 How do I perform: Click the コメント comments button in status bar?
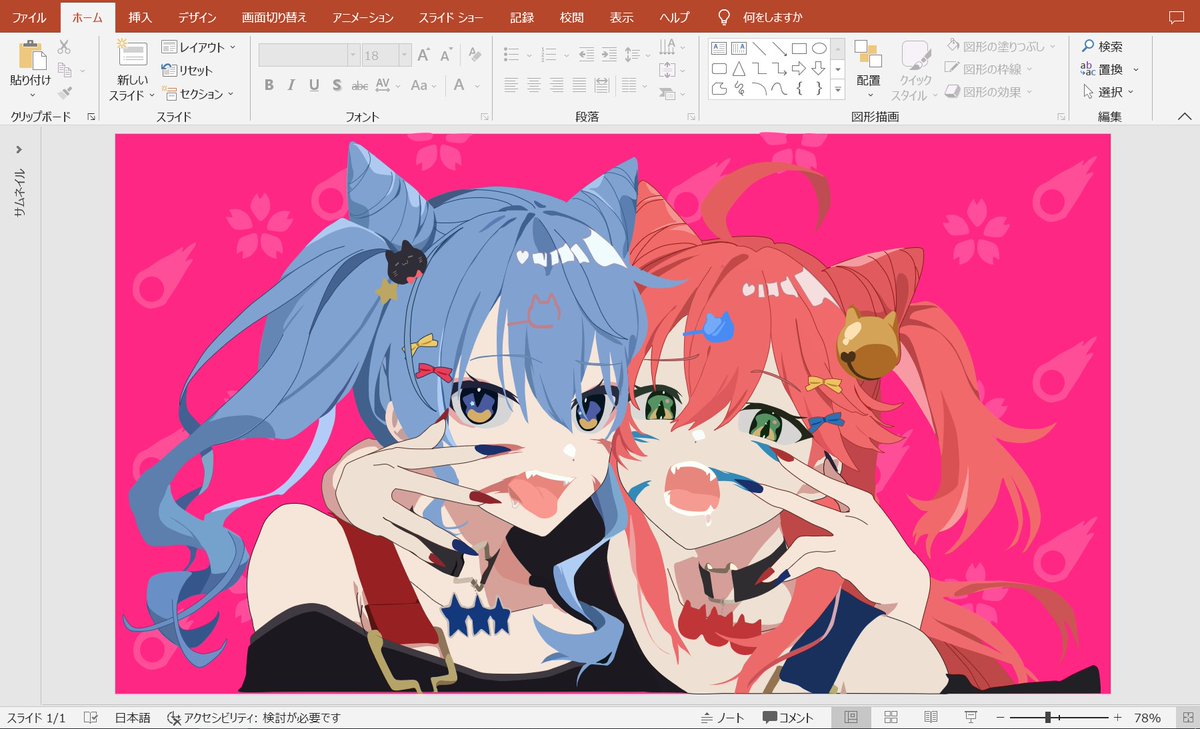click(788, 718)
